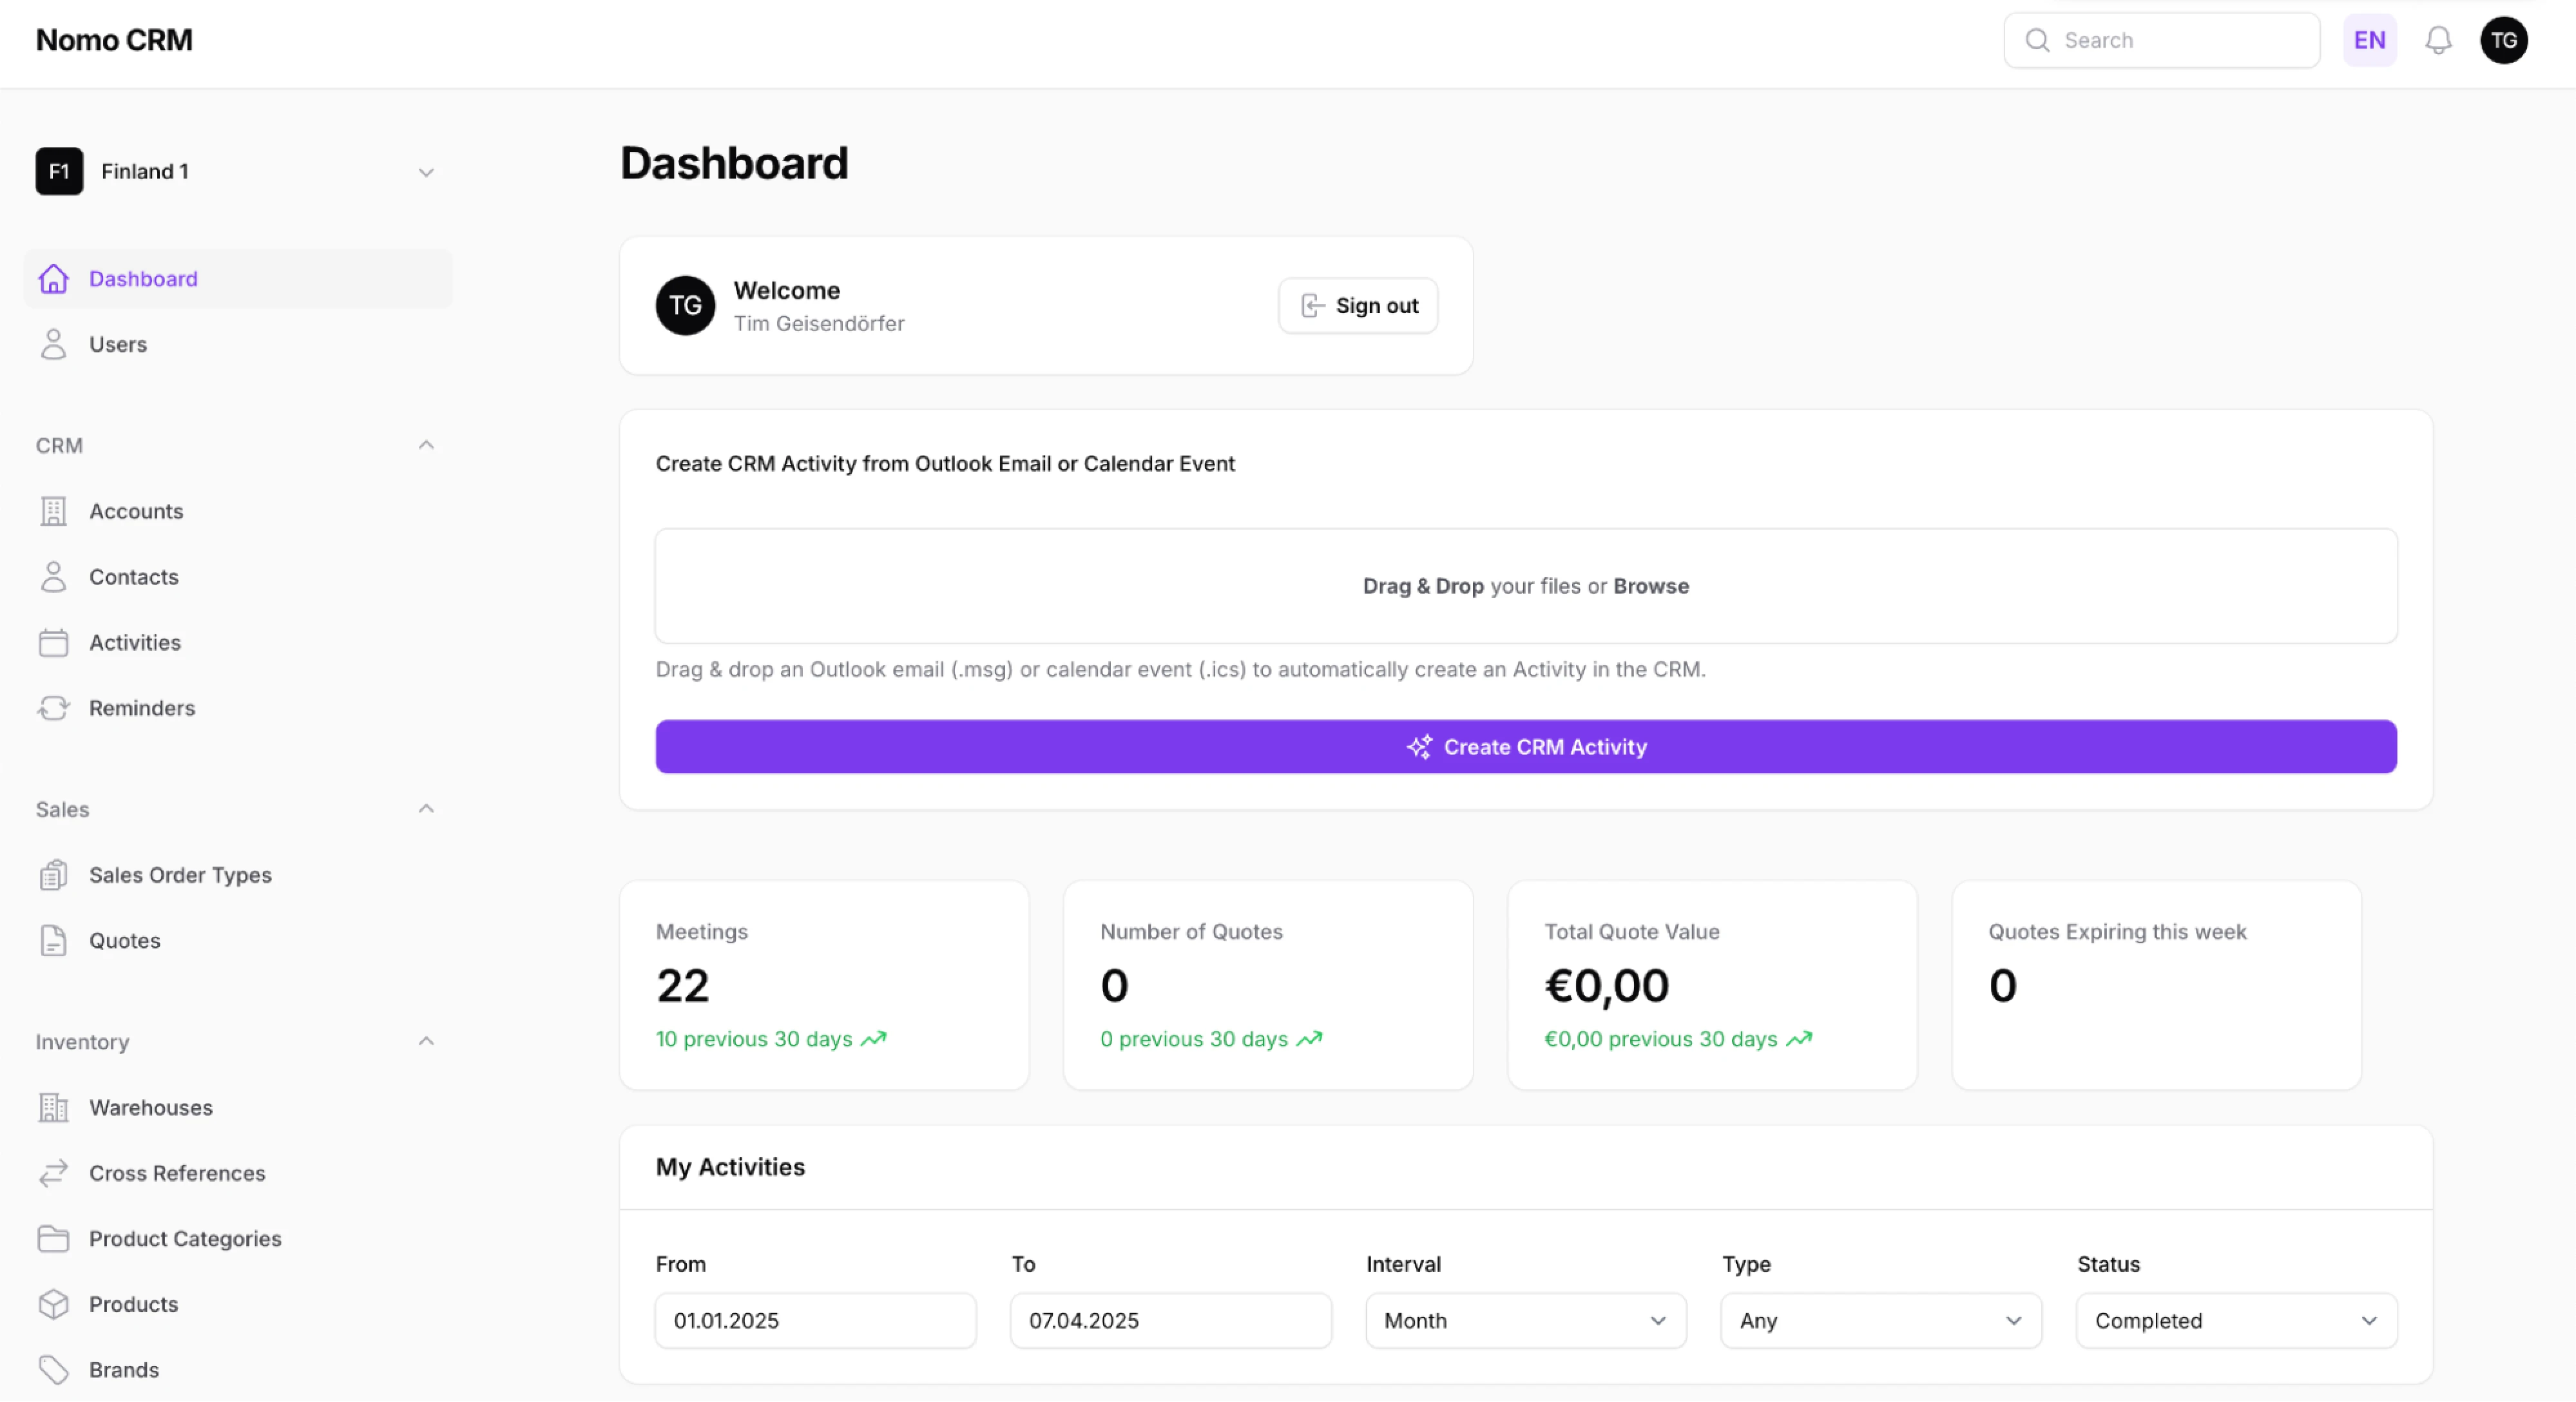Image resolution: width=2576 pixels, height=1402 pixels.
Task: Click the Reminders refresh icon
Action: (53, 708)
